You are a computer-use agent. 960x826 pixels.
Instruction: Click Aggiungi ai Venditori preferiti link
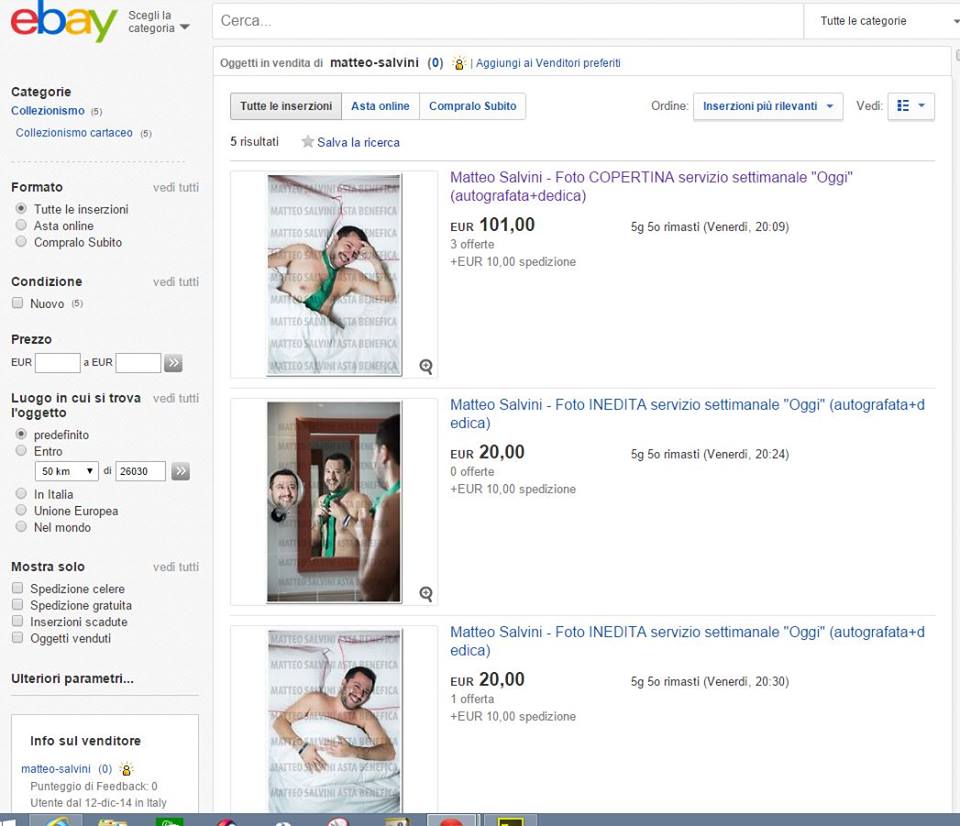(548, 63)
